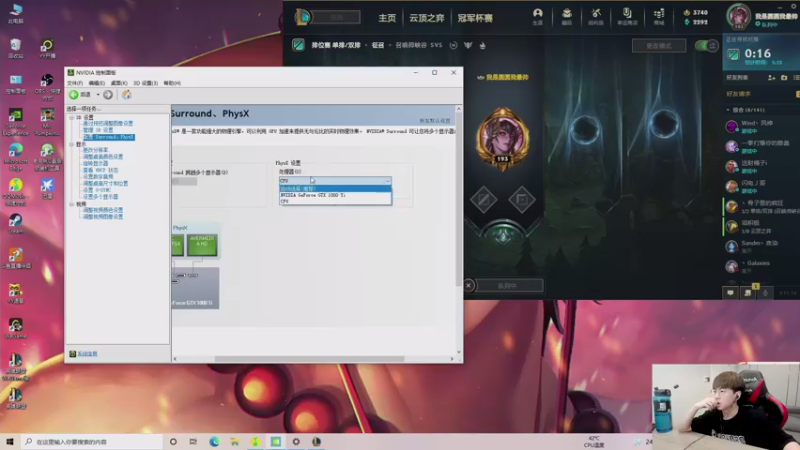Select 更改分辨率 in task tree

coord(96,150)
